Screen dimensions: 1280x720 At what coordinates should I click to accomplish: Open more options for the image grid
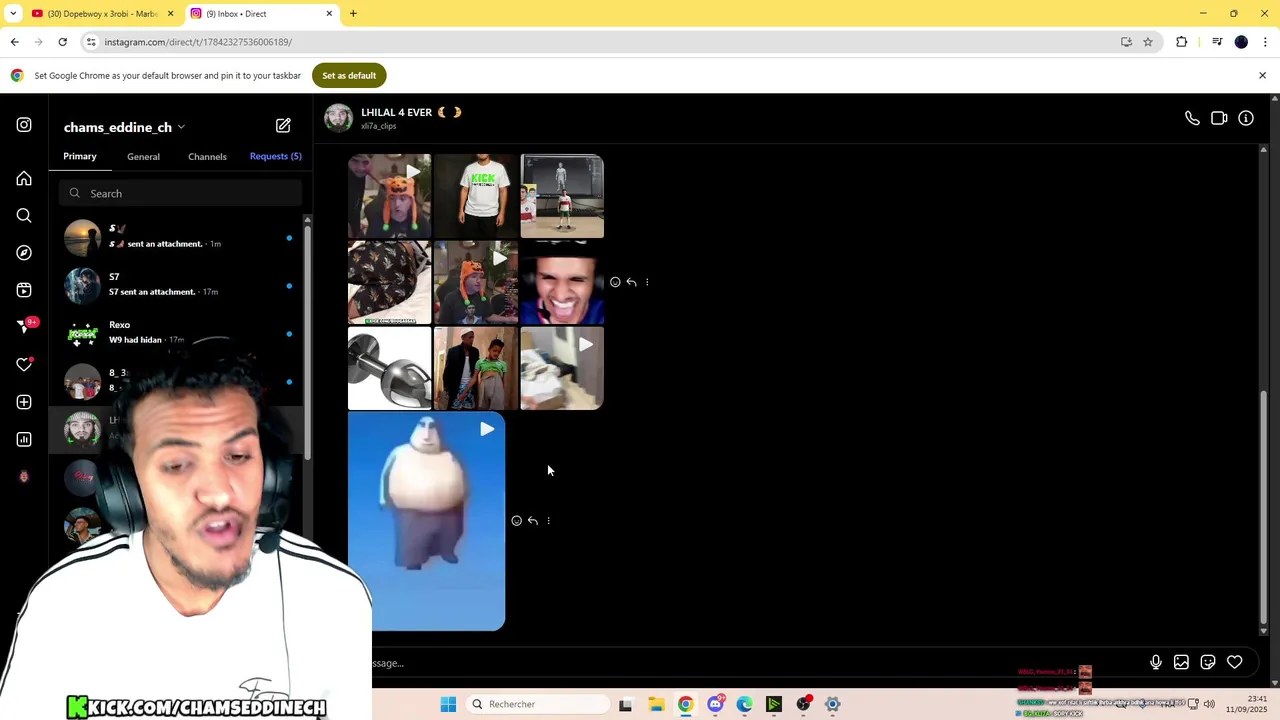[647, 282]
